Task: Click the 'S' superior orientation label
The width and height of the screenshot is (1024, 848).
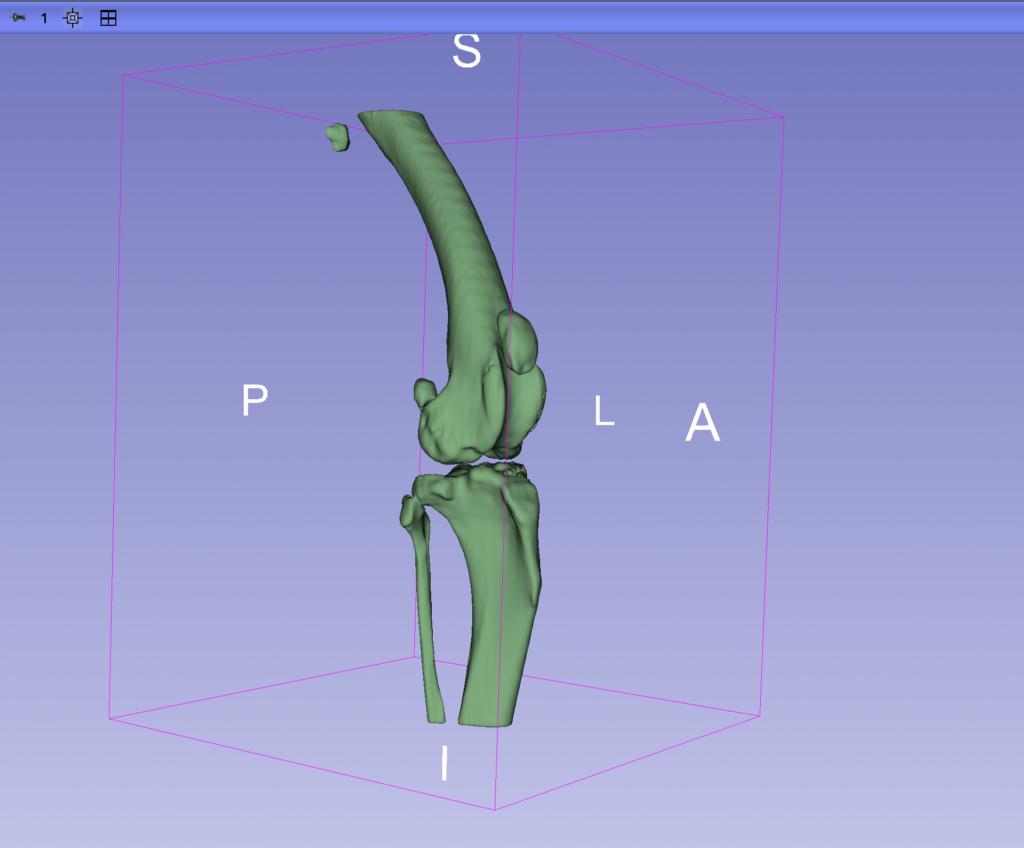Action: (467, 50)
